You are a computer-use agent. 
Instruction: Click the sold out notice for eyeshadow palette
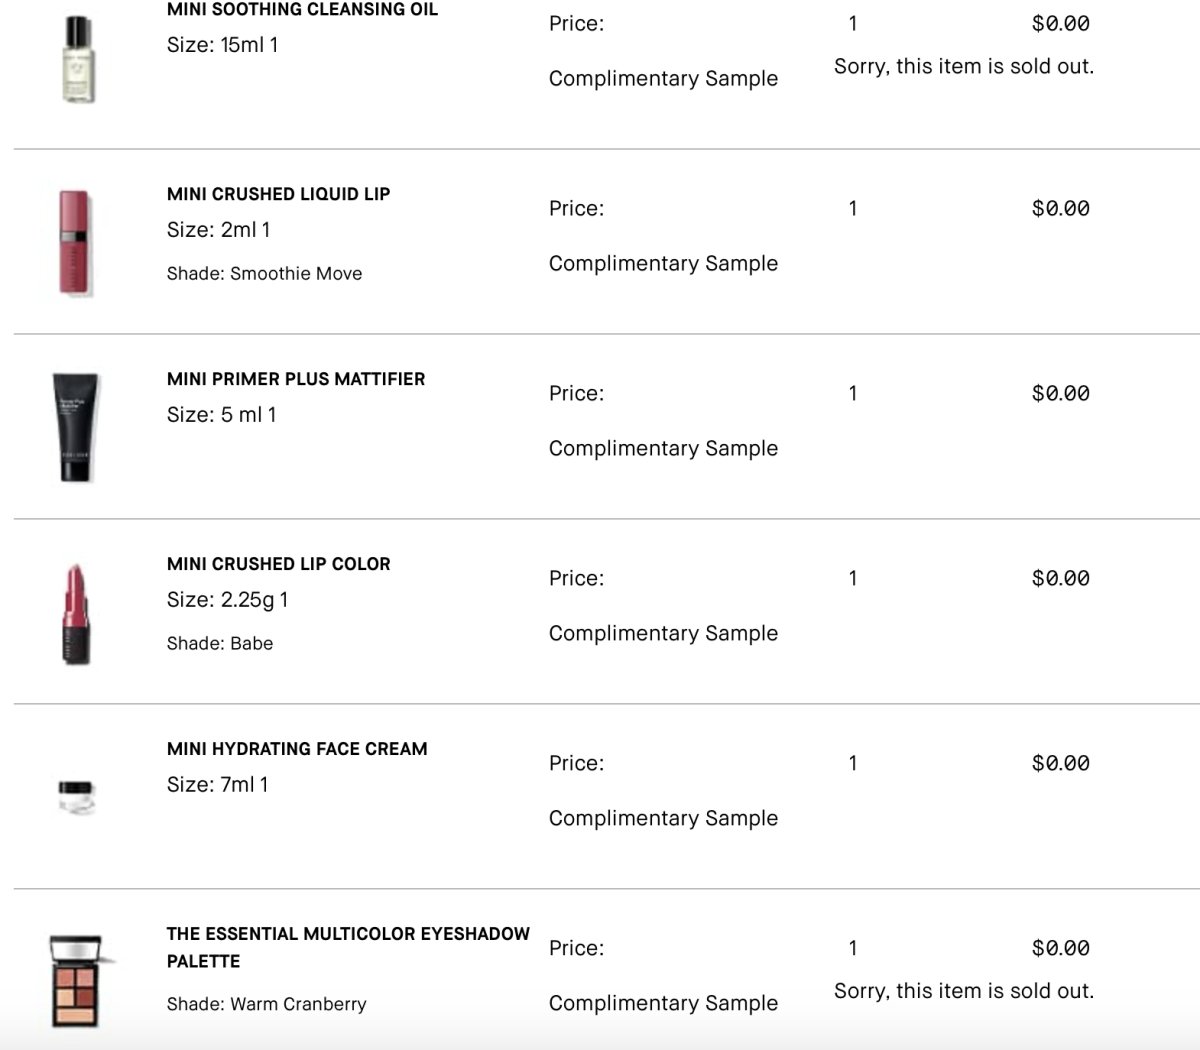(x=964, y=991)
